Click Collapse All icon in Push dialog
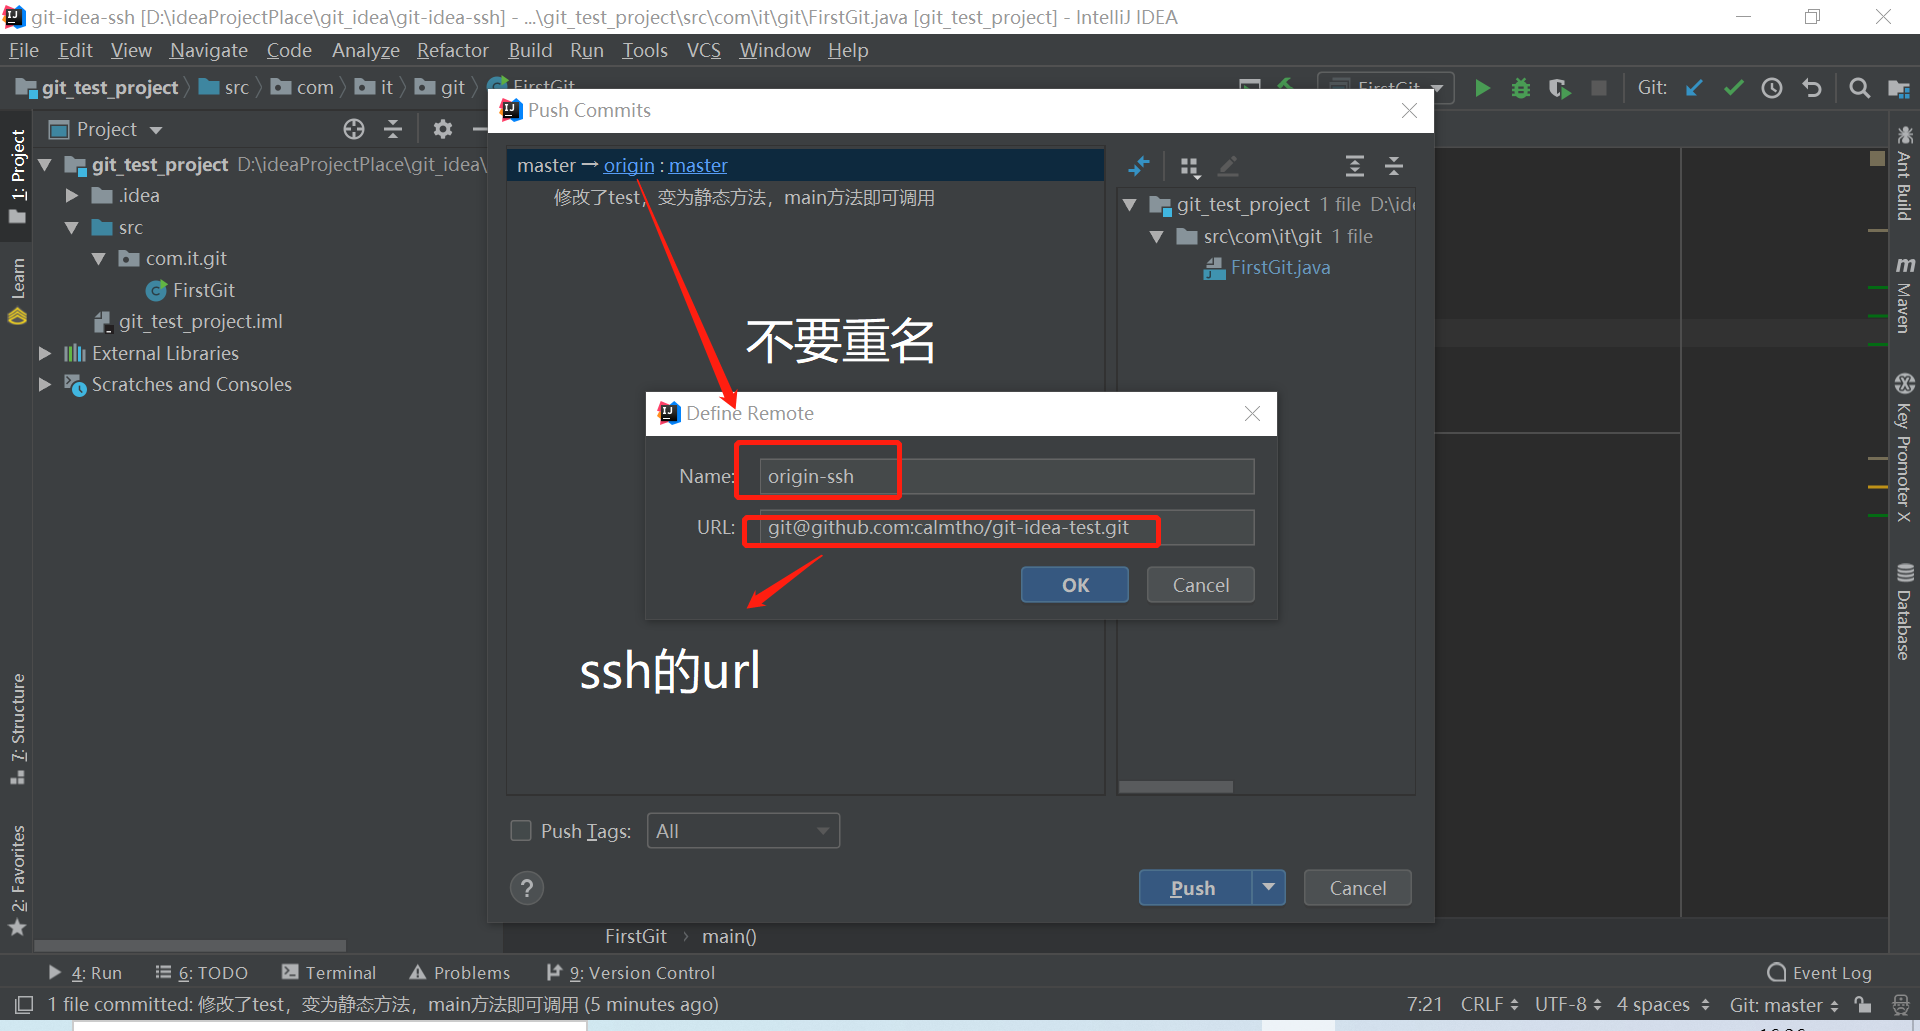Viewport: 1920px width, 1031px height. tap(1394, 166)
